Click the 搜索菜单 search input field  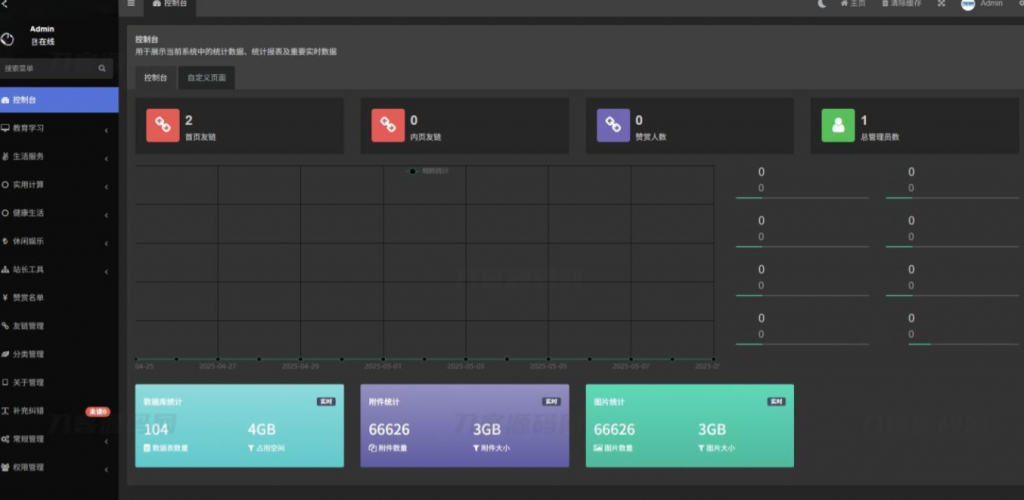(x=48, y=69)
